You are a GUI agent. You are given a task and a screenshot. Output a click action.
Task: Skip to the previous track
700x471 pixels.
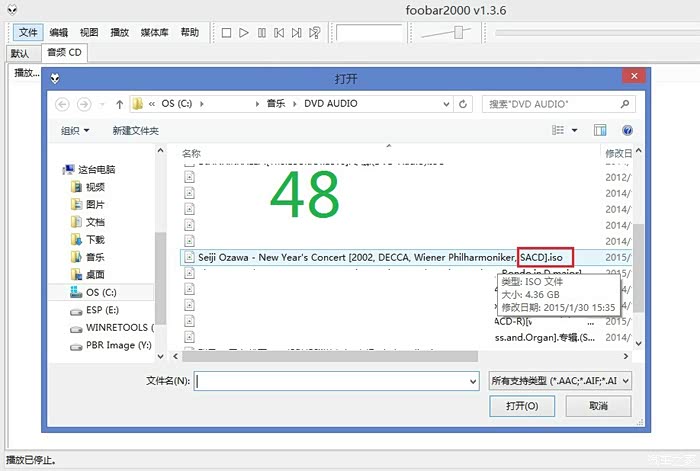pyautogui.click(x=280, y=33)
